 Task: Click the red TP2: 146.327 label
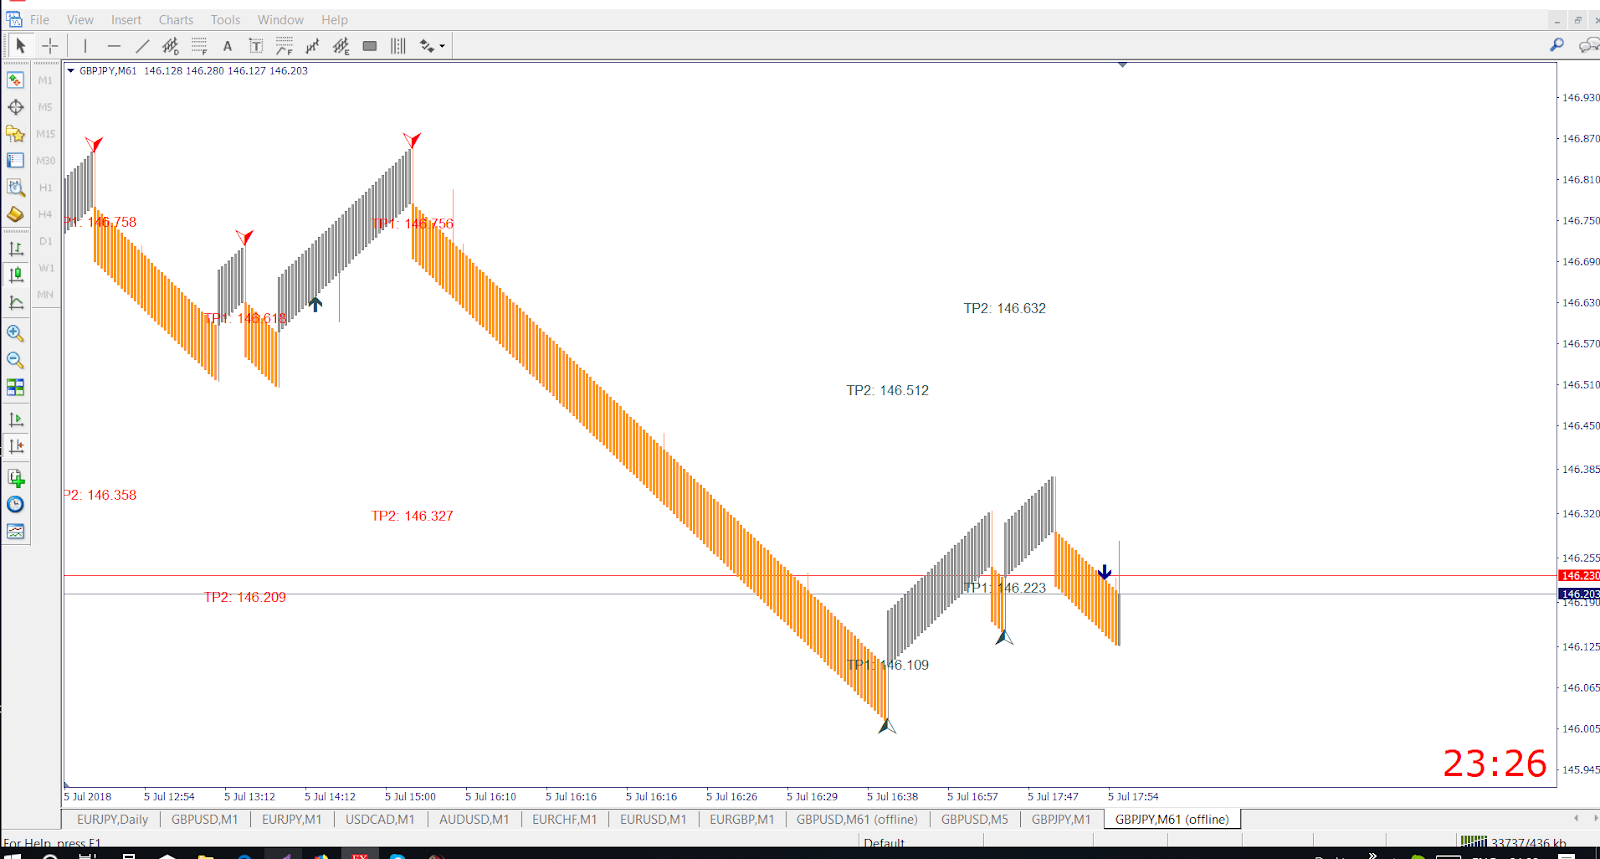tap(412, 516)
